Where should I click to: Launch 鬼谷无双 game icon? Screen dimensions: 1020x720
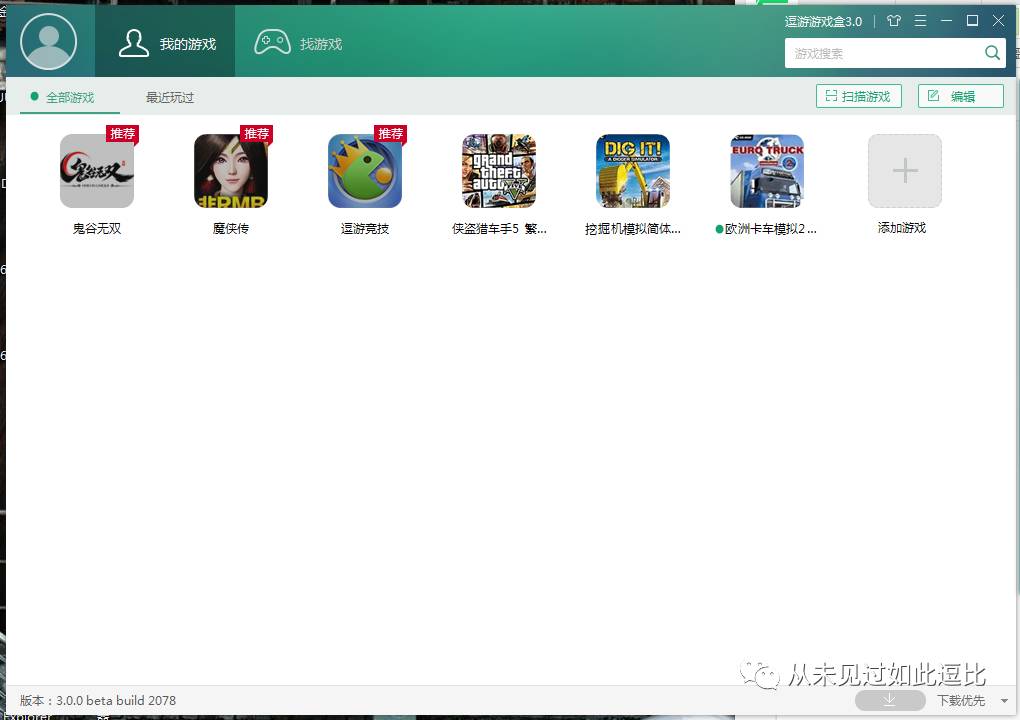coord(97,171)
